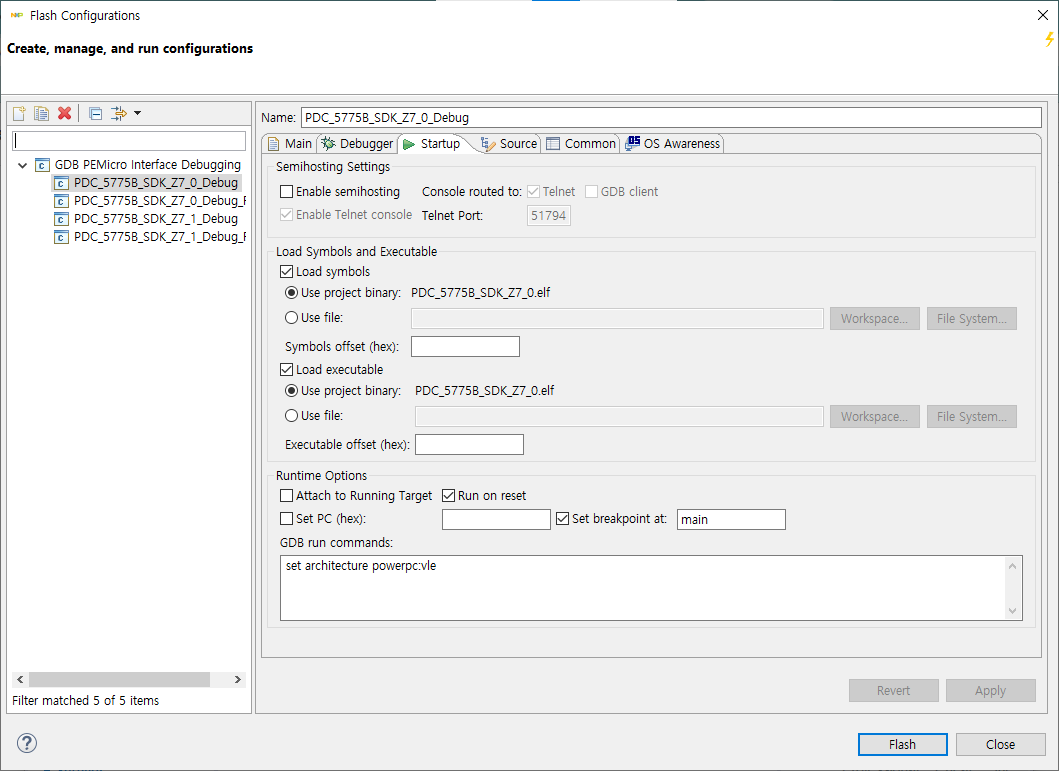Viewport: 1059px width, 771px height.
Task: Click the Flash button
Action: 901,744
